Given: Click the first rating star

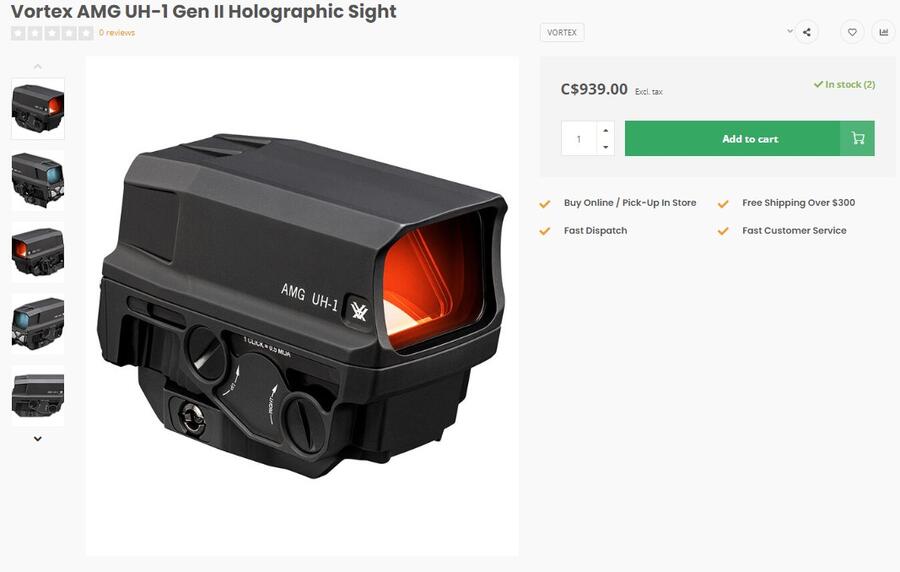Looking at the screenshot, I should tap(18, 33).
